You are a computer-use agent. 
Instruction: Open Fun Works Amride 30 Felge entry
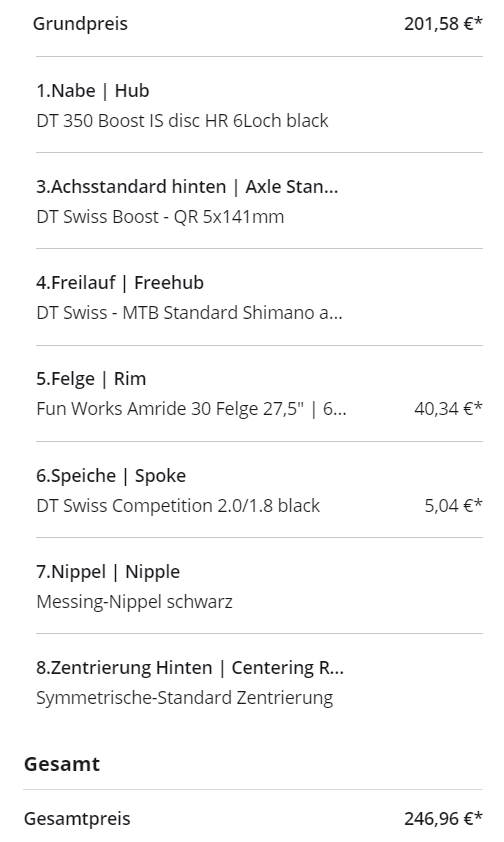191,409
